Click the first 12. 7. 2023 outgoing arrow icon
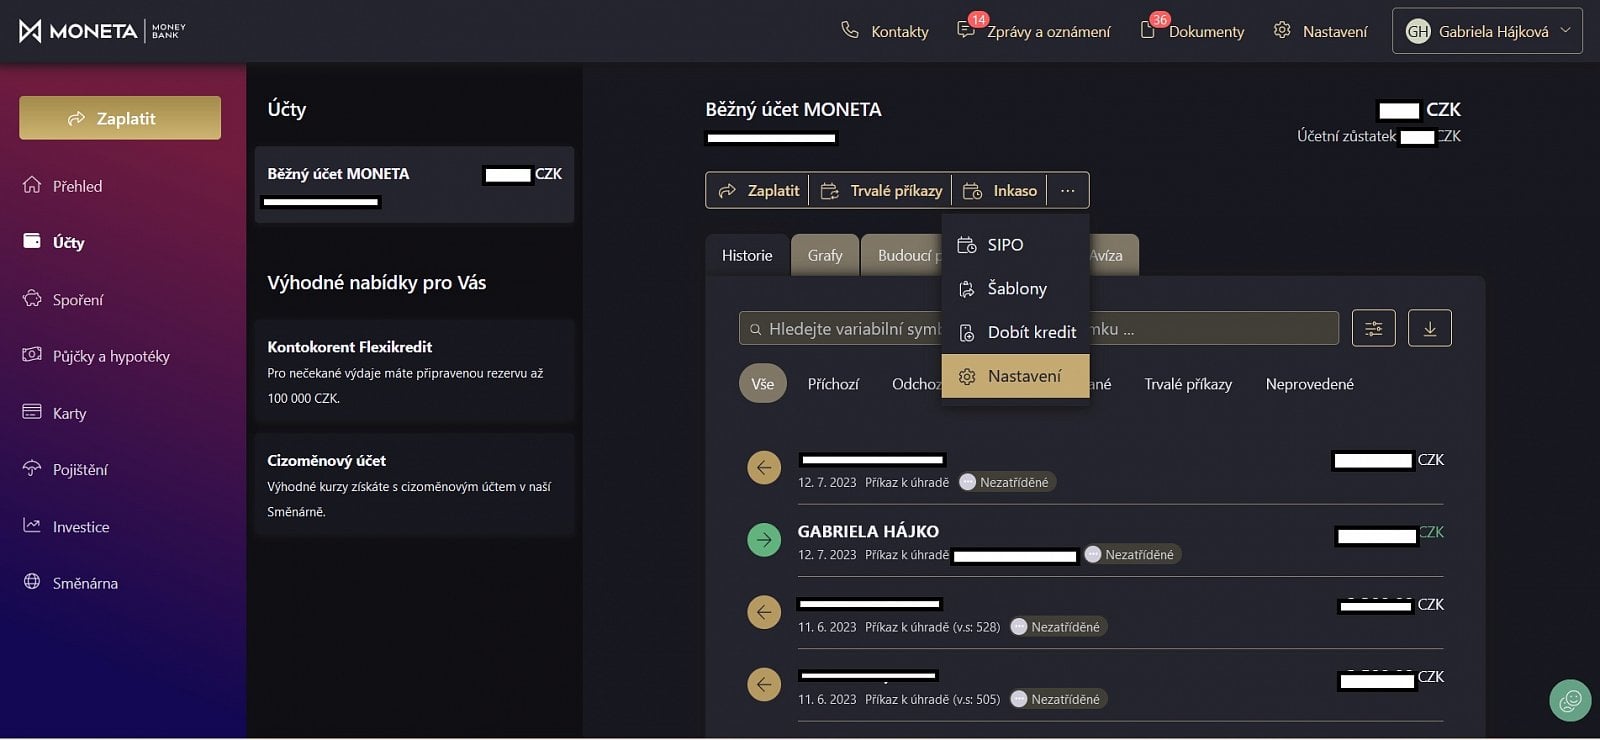This screenshot has height=740, width=1600. 764,467
